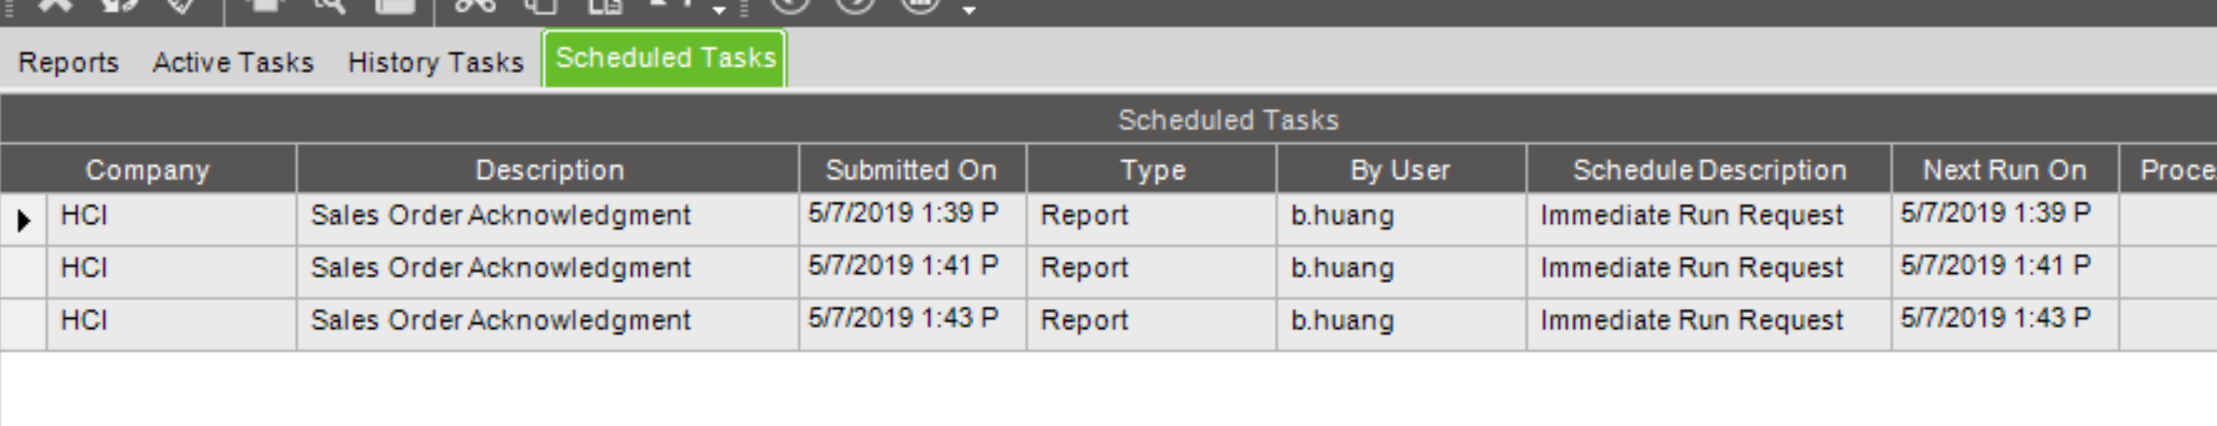Open the History Tasks tab
The width and height of the screenshot is (2217, 426).
(x=435, y=62)
